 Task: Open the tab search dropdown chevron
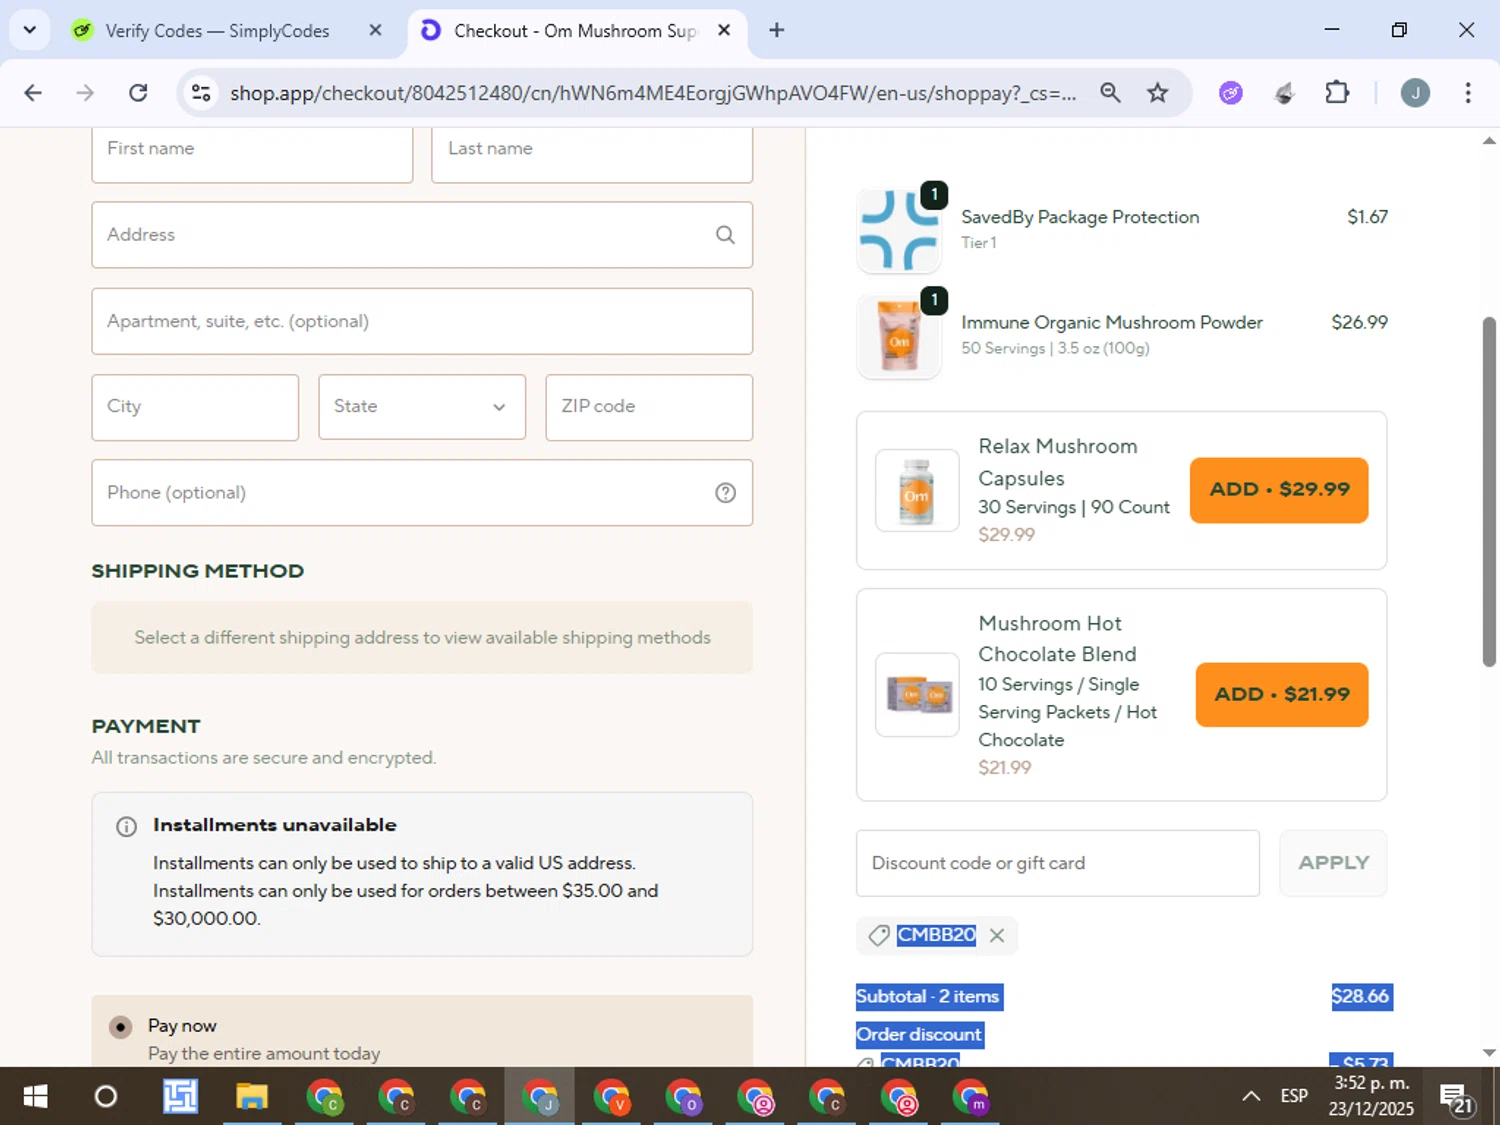[x=30, y=30]
